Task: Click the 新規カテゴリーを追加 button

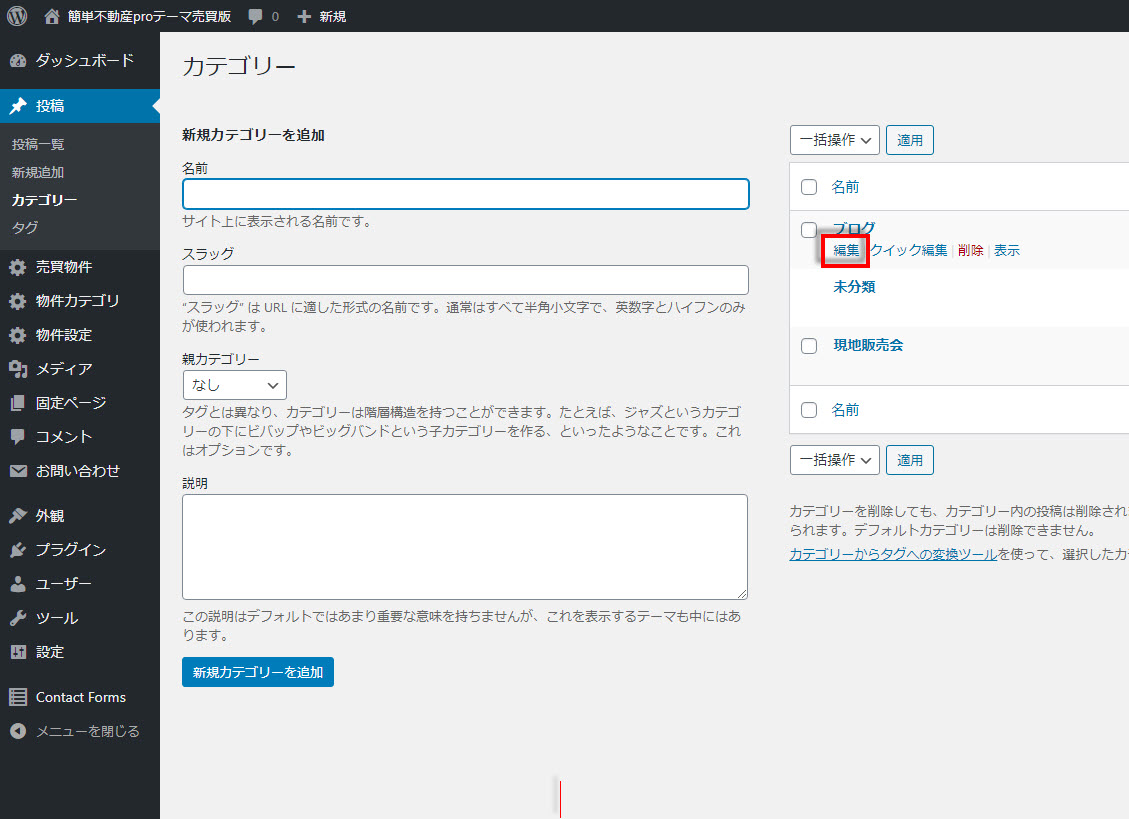Action: pyautogui.click(x=258, y=672)
